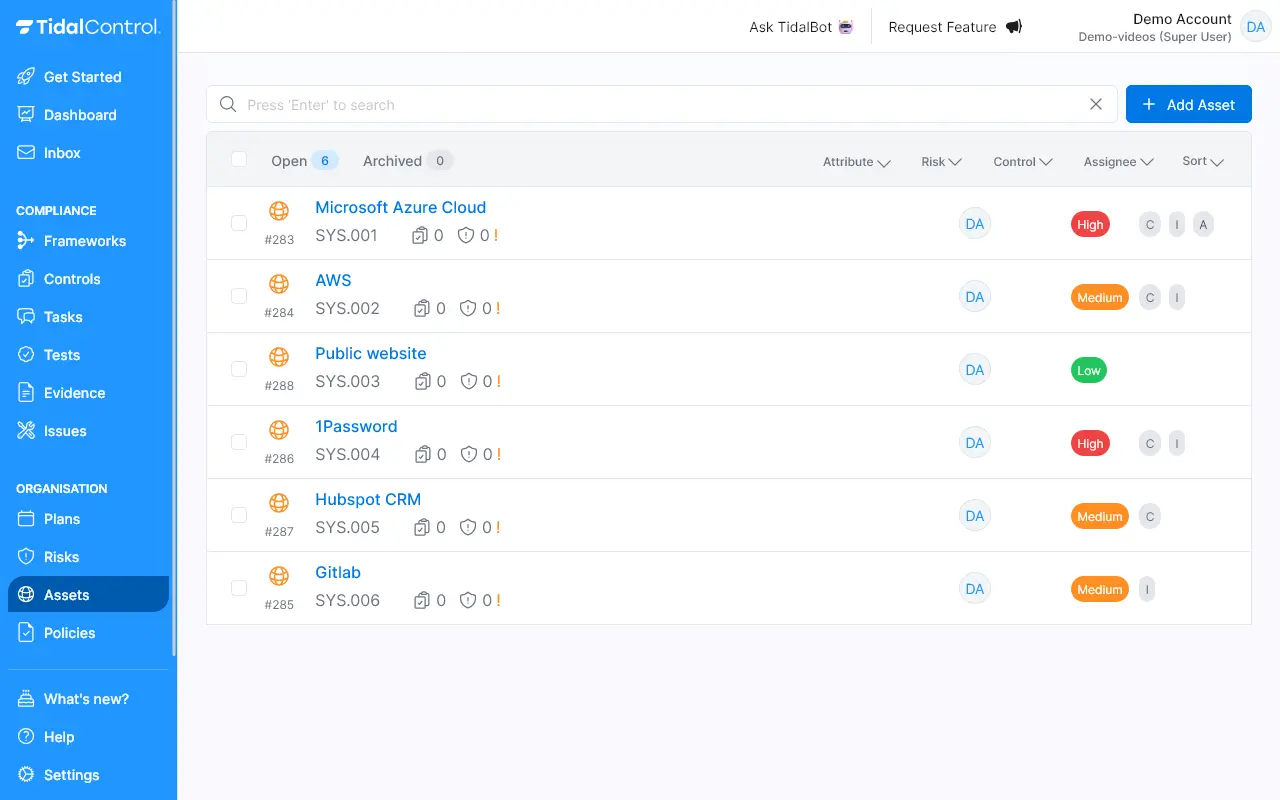Click the Request Feature link
Viewport: 1280px width, 800px height.
click(x=955, y=27)
